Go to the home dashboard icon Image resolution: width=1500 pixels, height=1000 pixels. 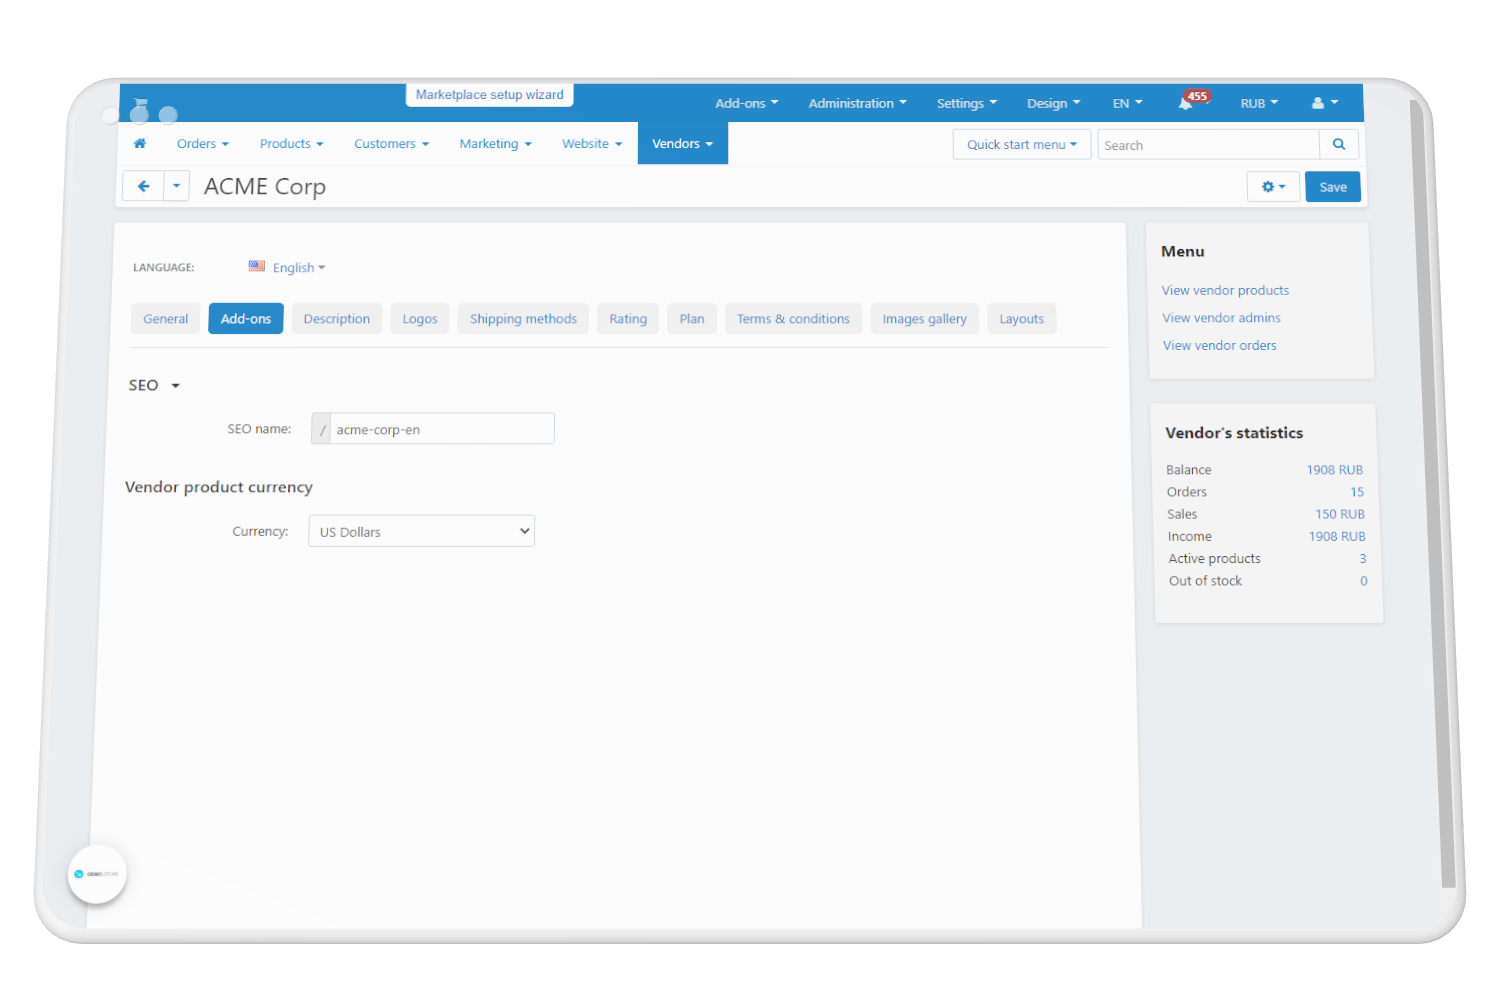click(140, 144)
